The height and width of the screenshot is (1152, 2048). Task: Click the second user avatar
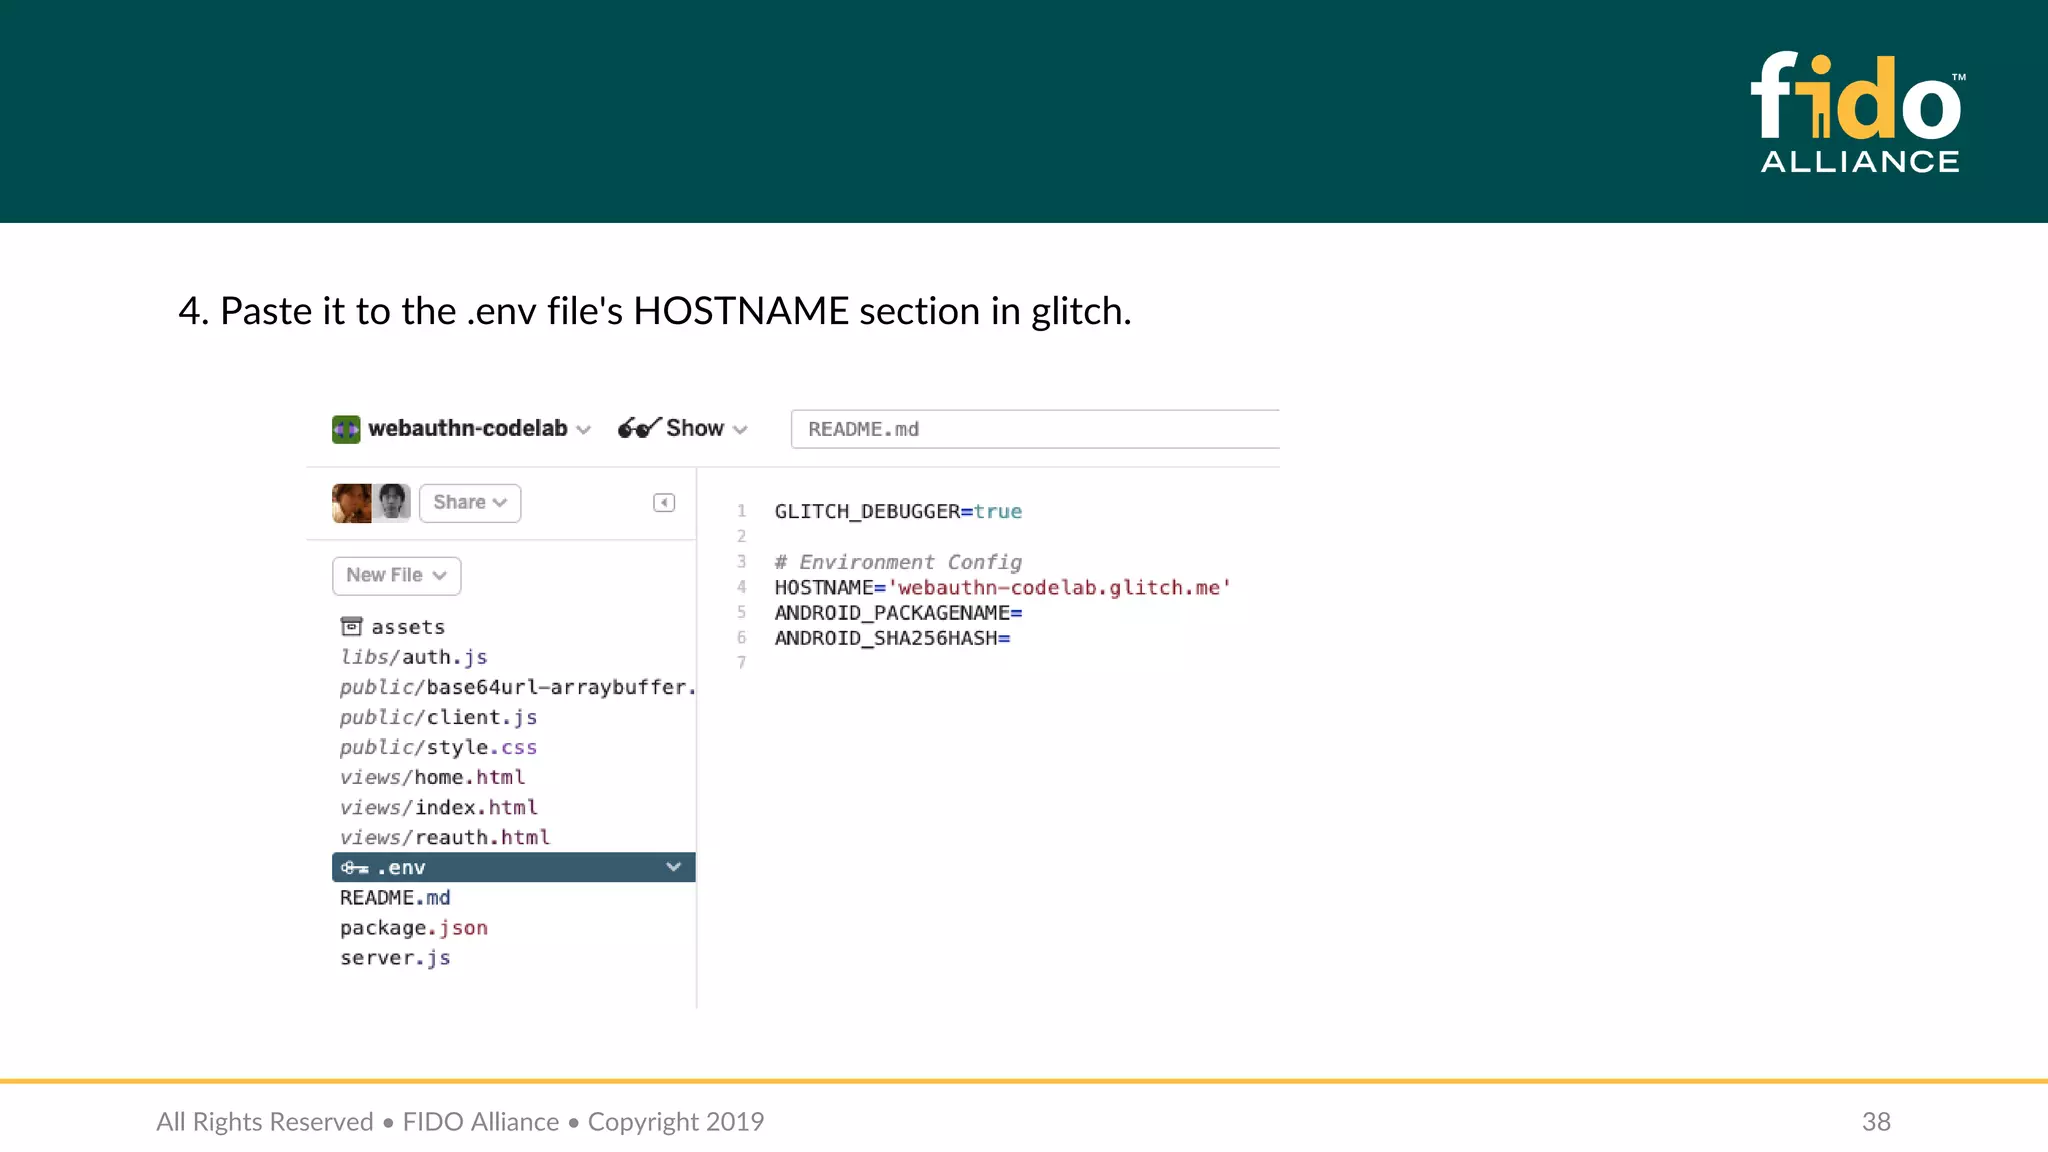tap(393, 503)
